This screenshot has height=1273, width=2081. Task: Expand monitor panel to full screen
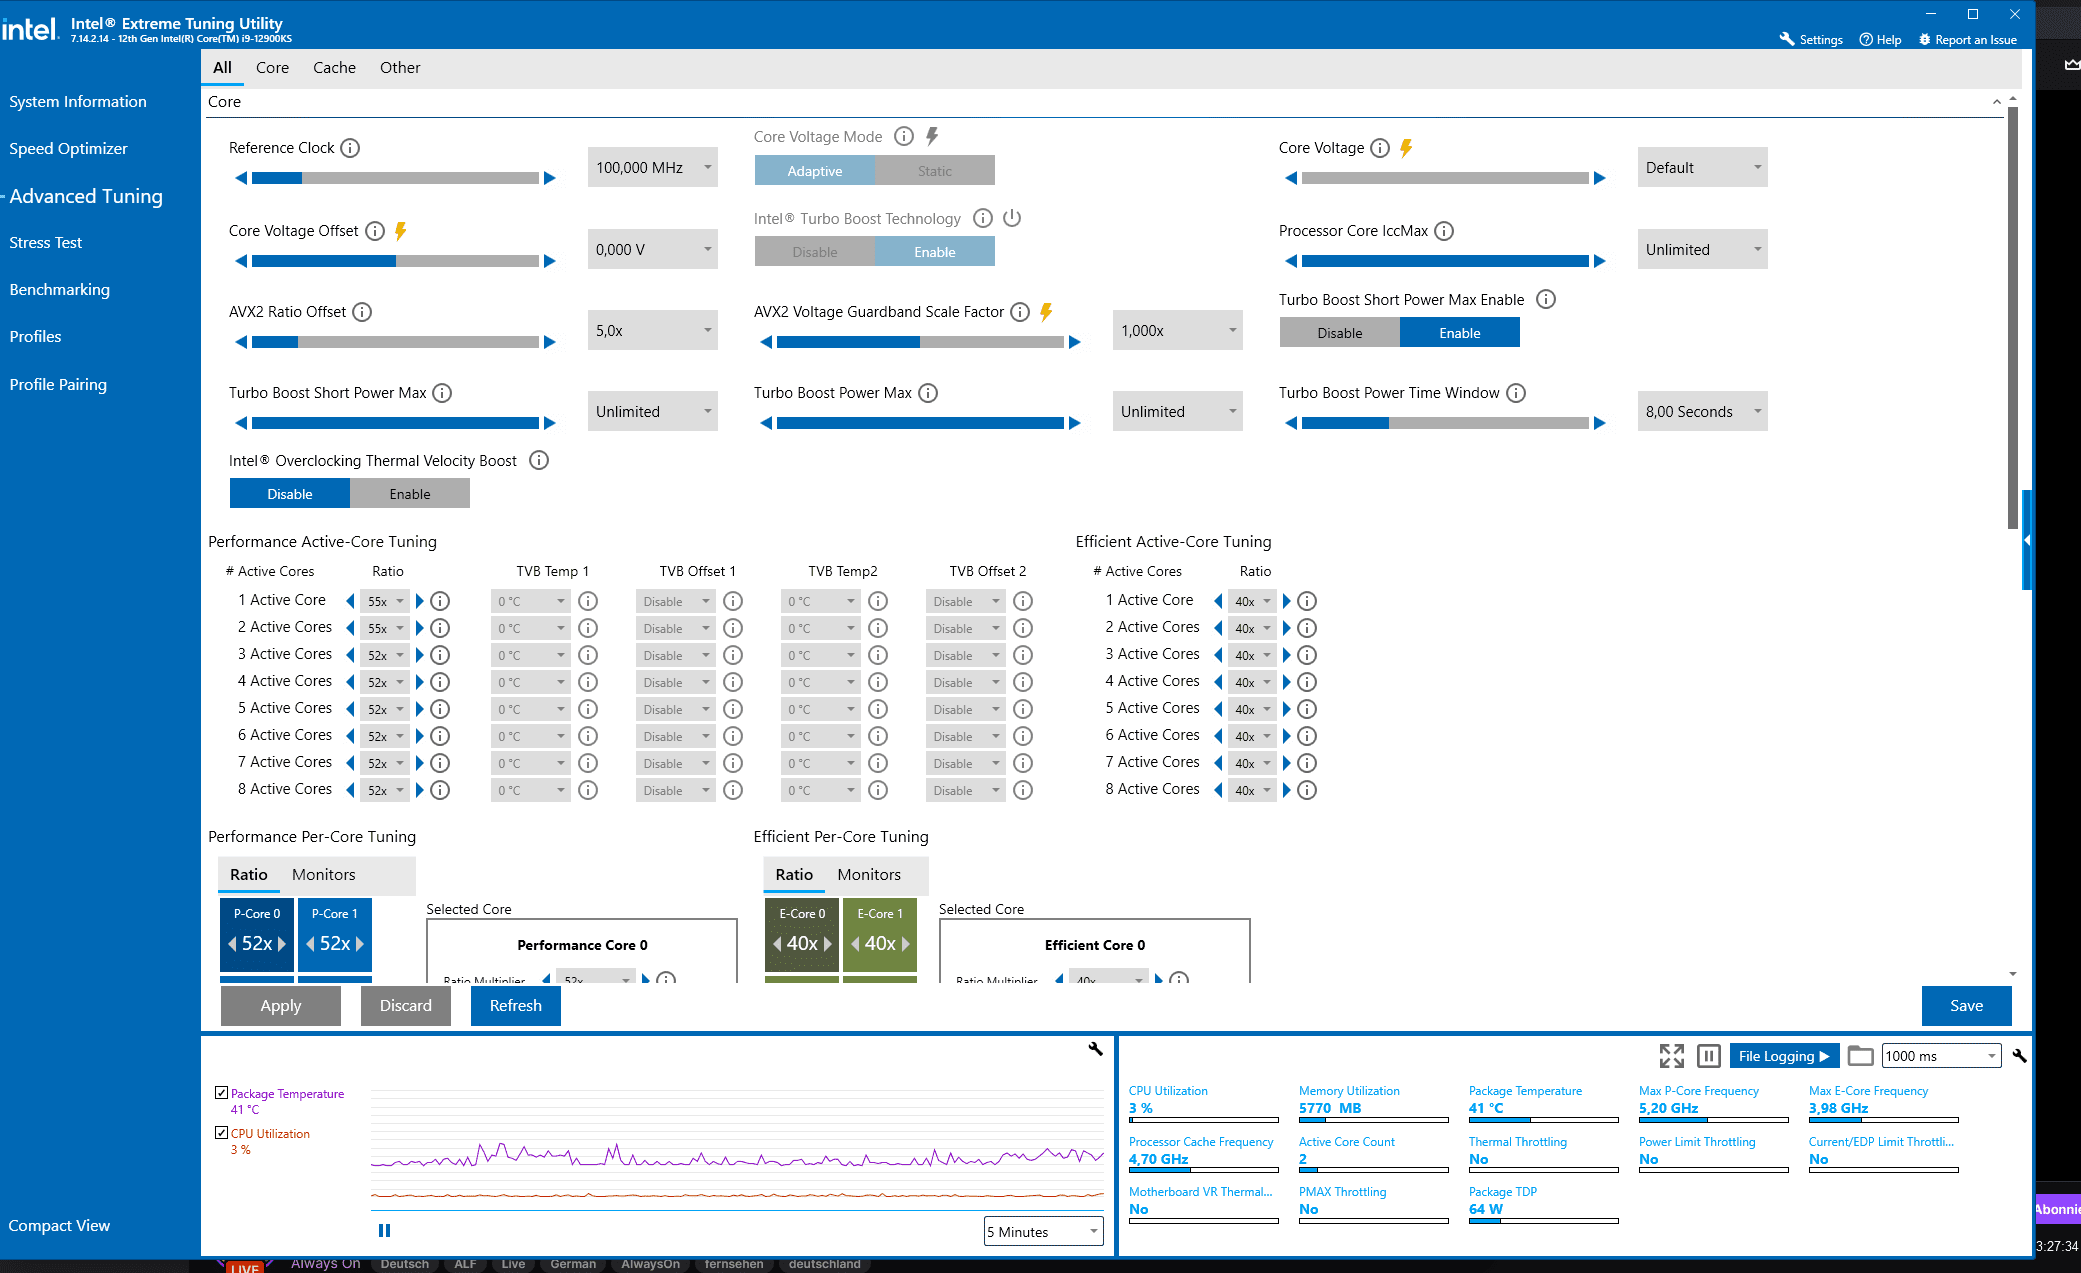(1671, 1056)
